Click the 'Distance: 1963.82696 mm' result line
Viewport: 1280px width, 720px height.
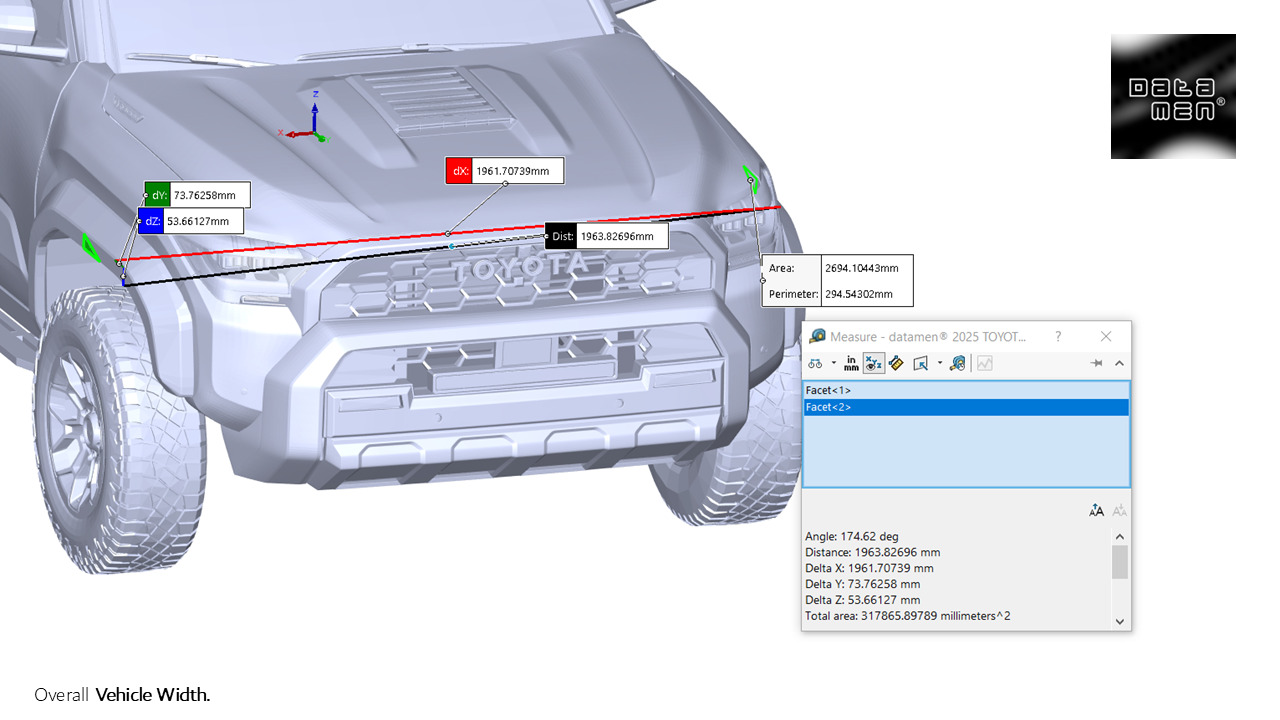point(872,552)
